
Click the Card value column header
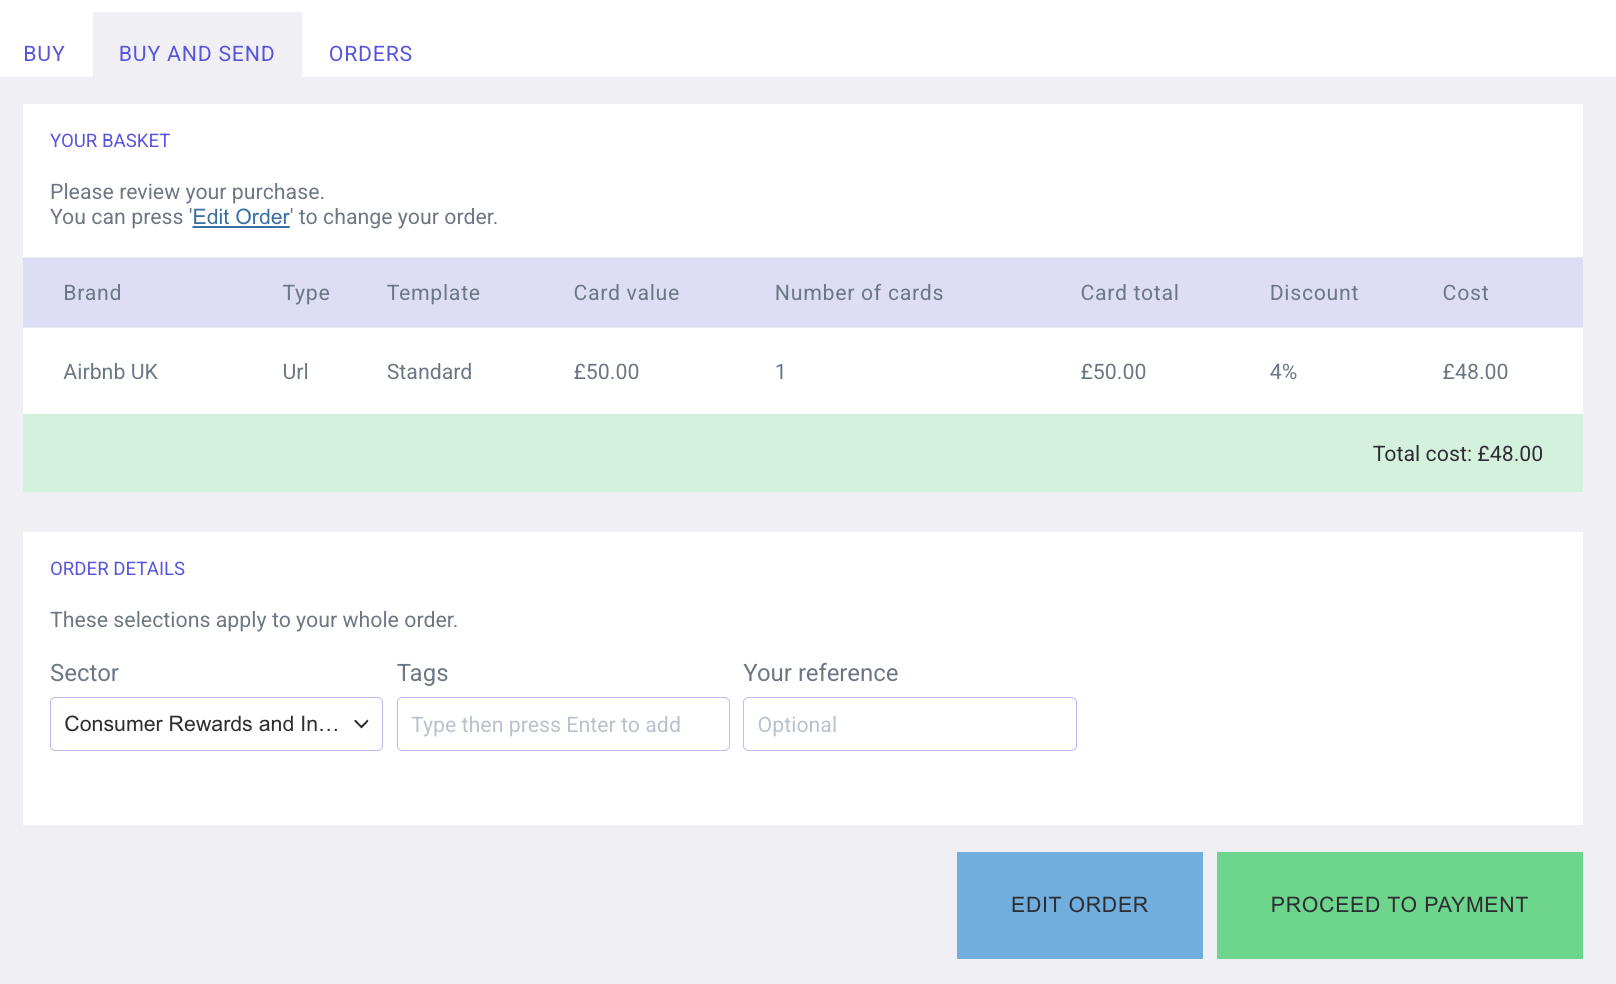[626, 293]
